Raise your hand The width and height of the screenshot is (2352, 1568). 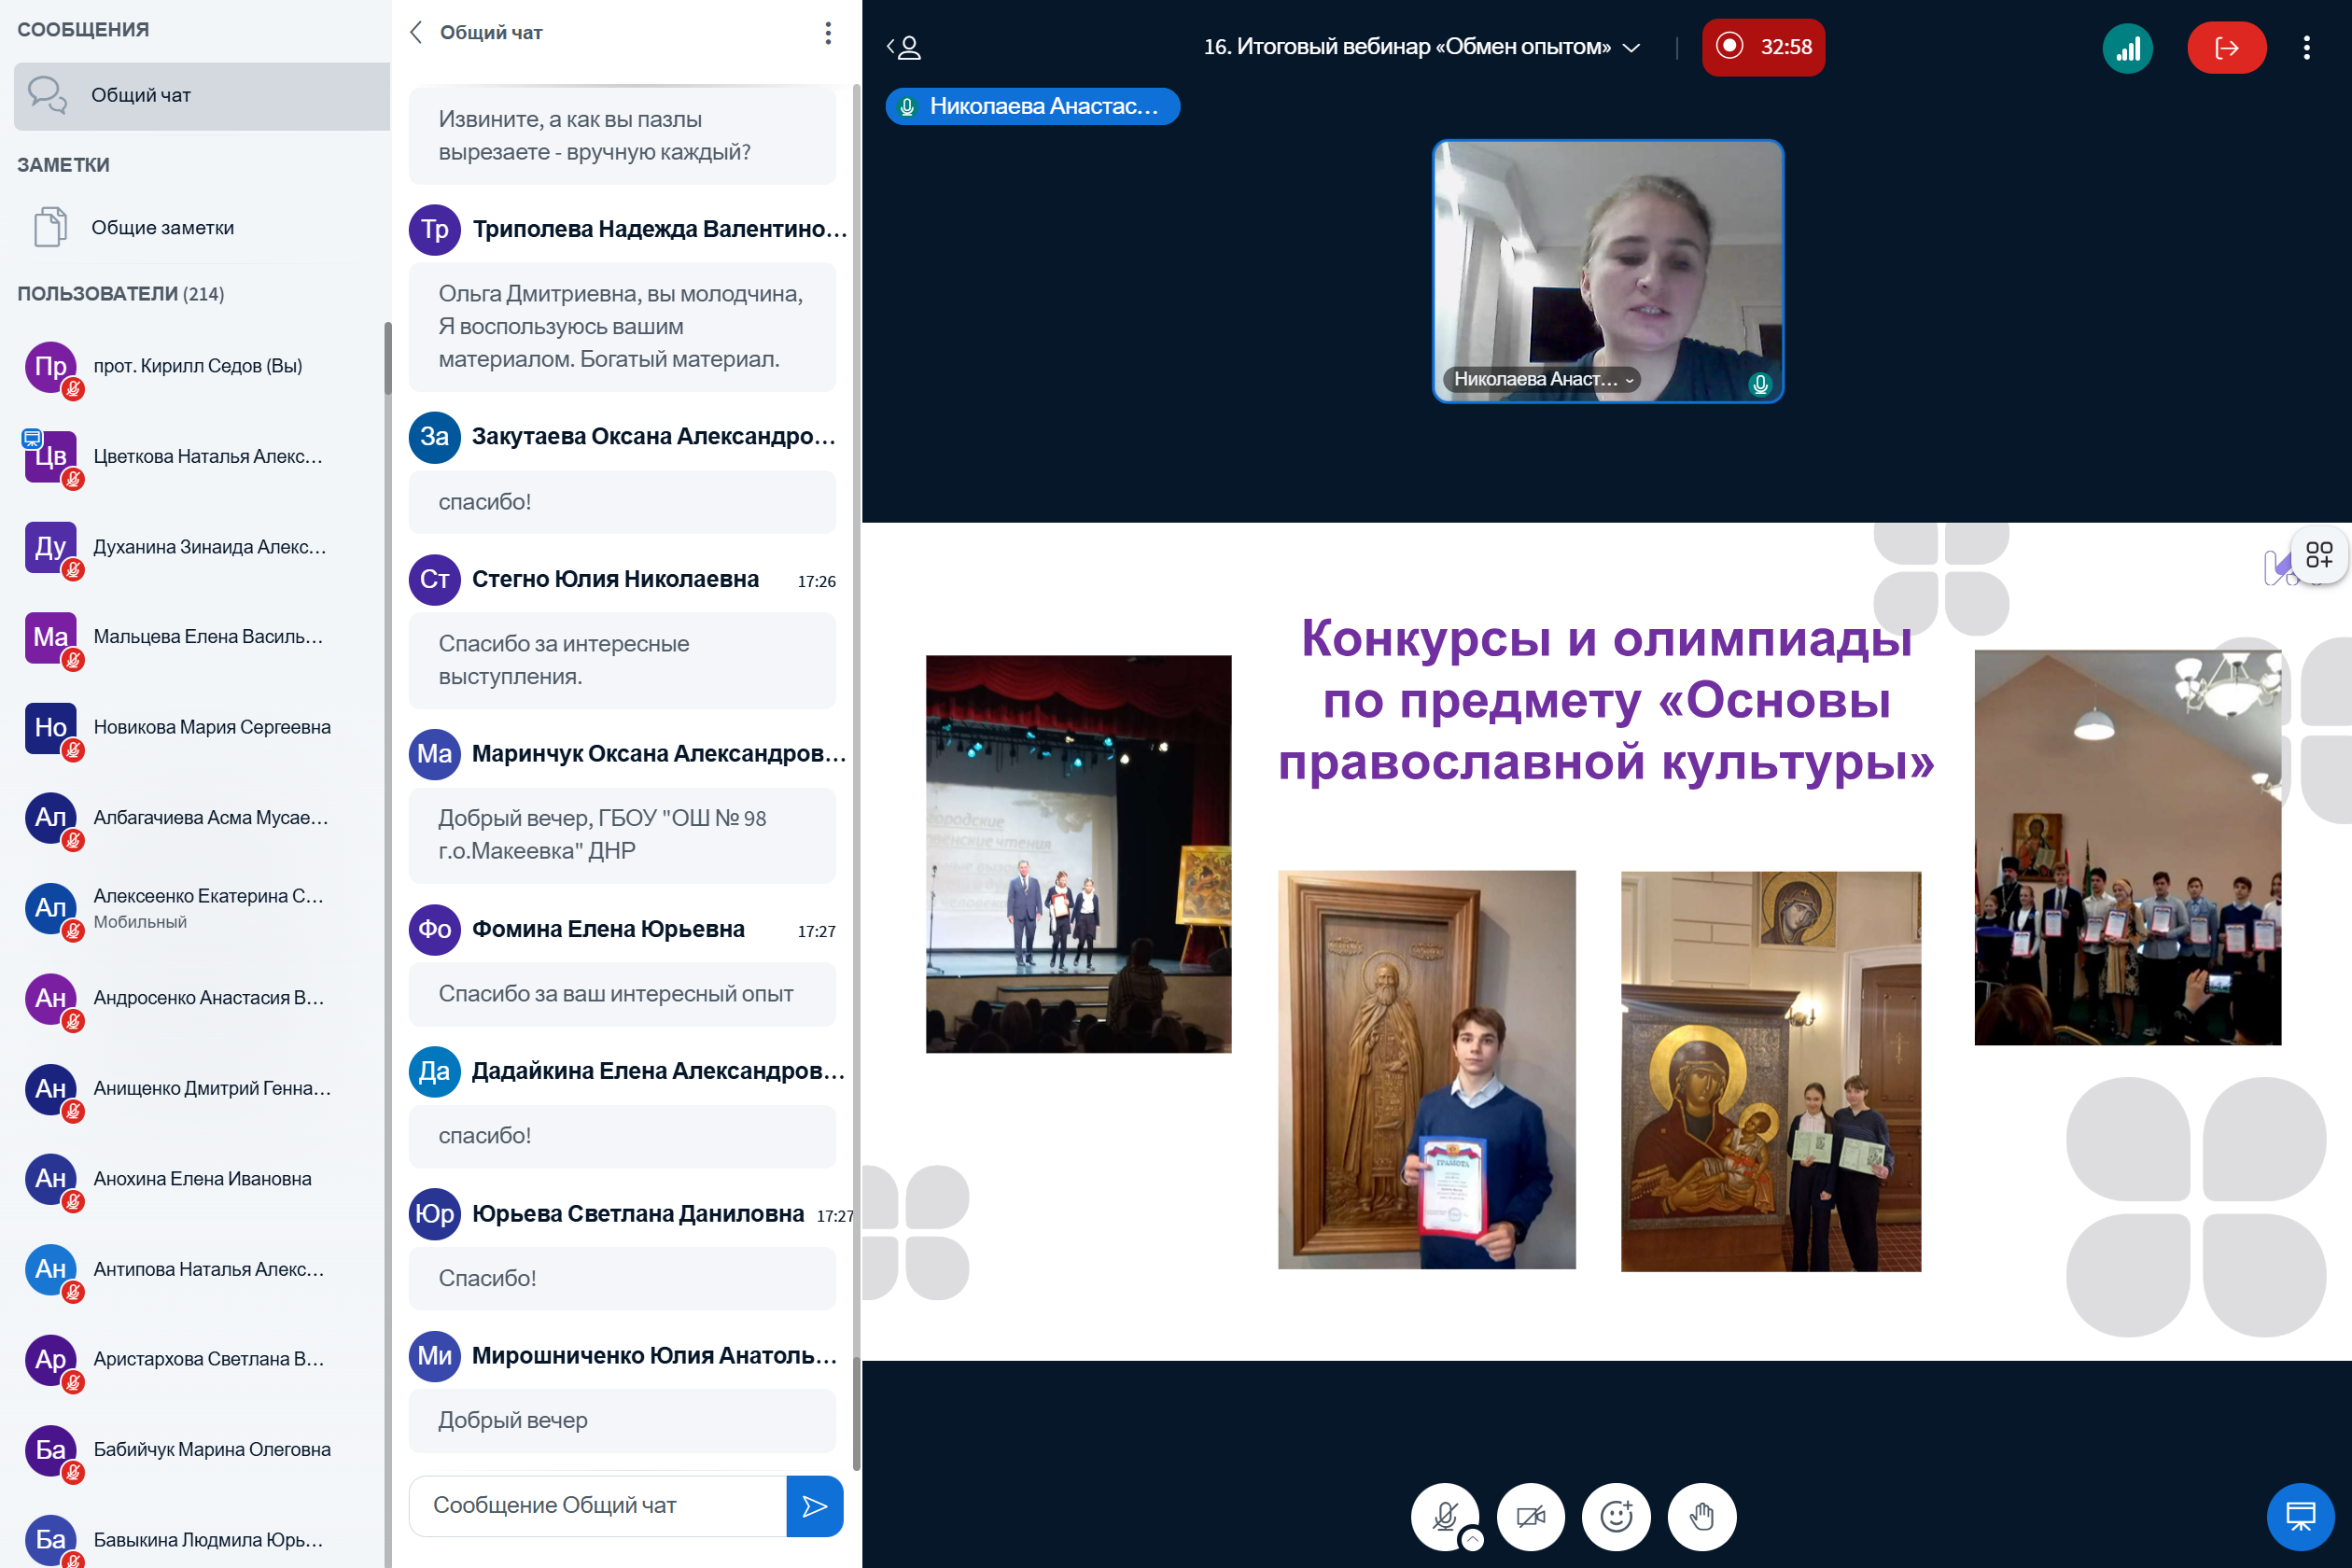click(1701, 1516)
